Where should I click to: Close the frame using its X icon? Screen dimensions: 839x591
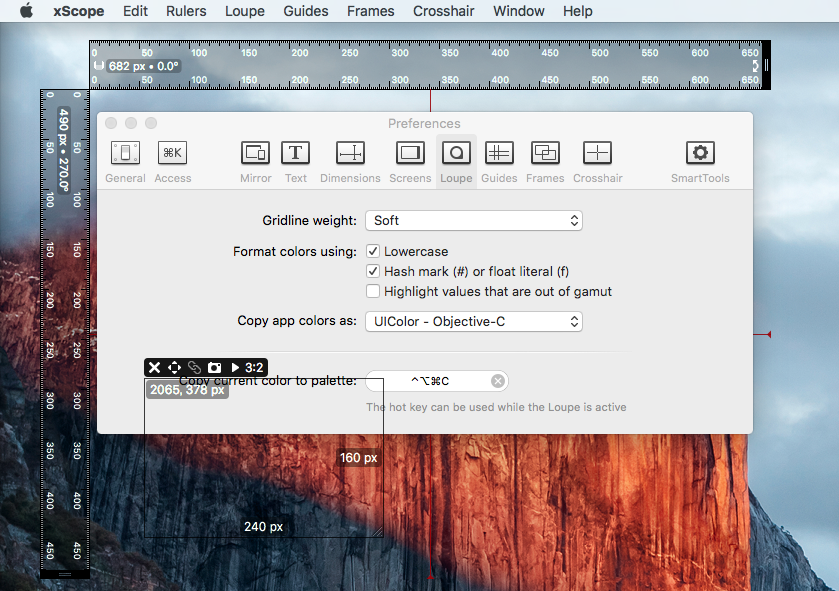point(154,367)
